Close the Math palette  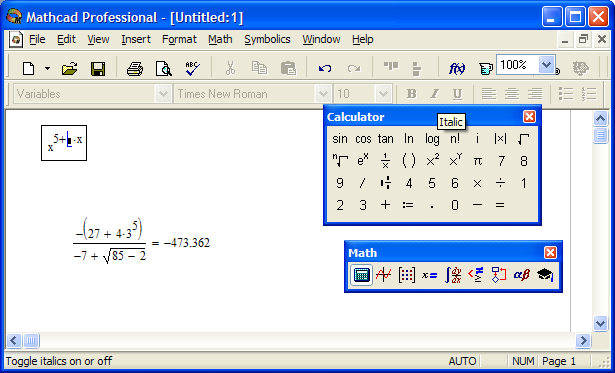550,252
